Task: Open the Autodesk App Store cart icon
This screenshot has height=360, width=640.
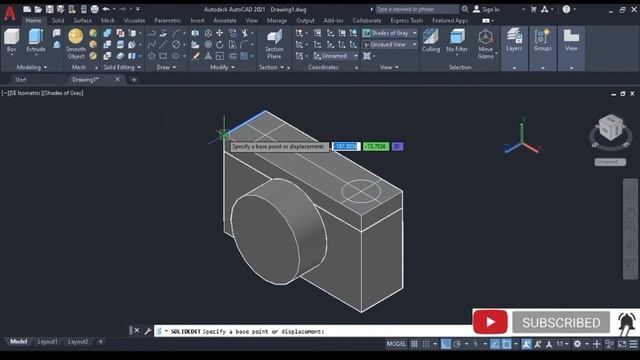Action: click(x=533, y=9)
